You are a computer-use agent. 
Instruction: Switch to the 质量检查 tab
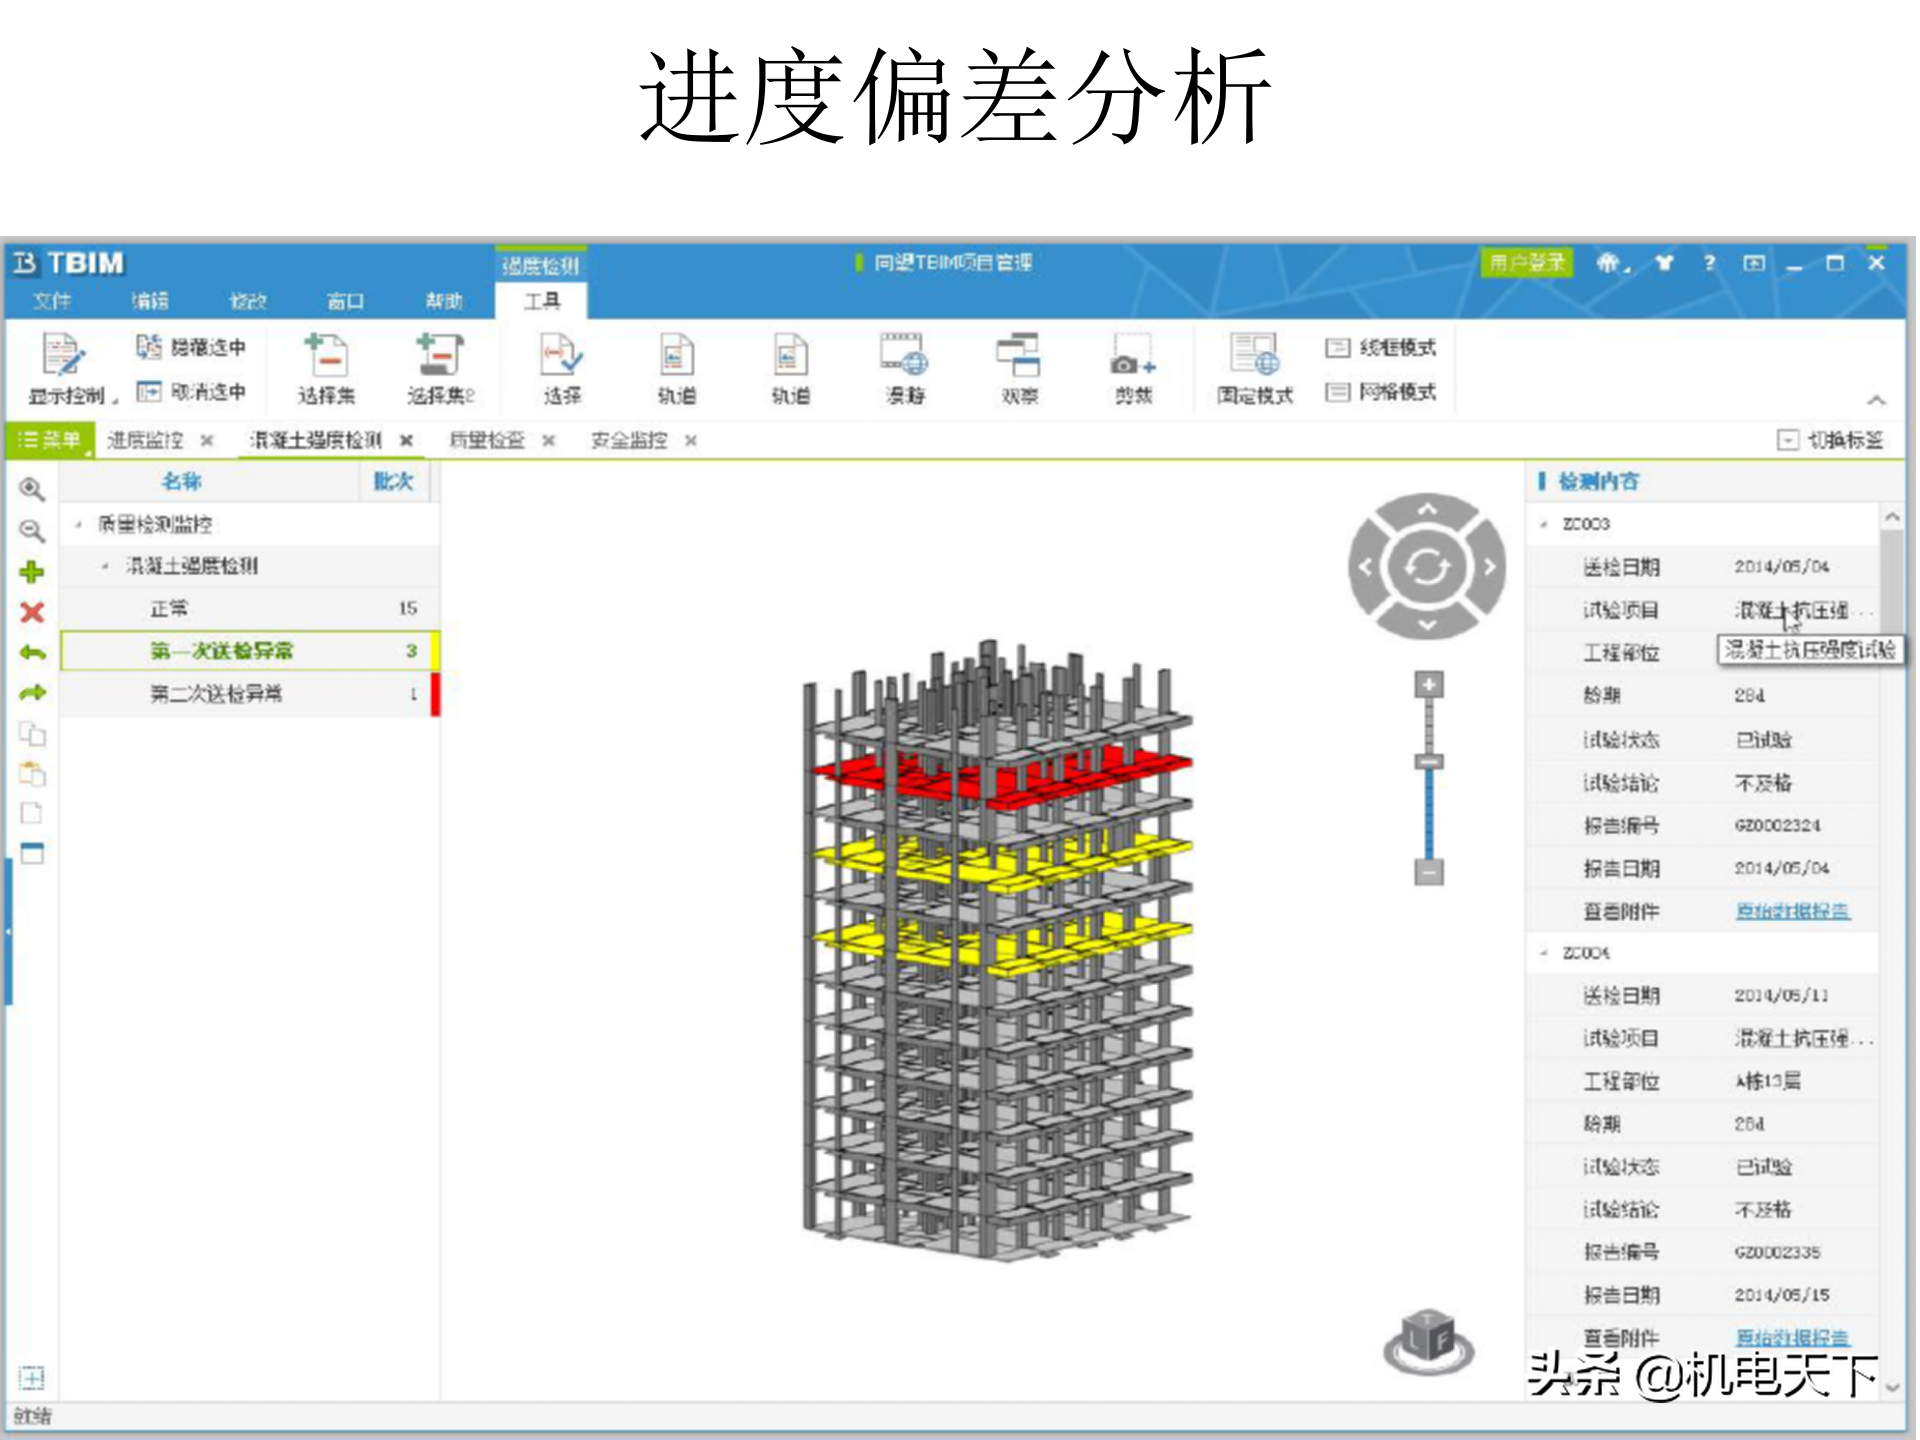click(487, 440)
